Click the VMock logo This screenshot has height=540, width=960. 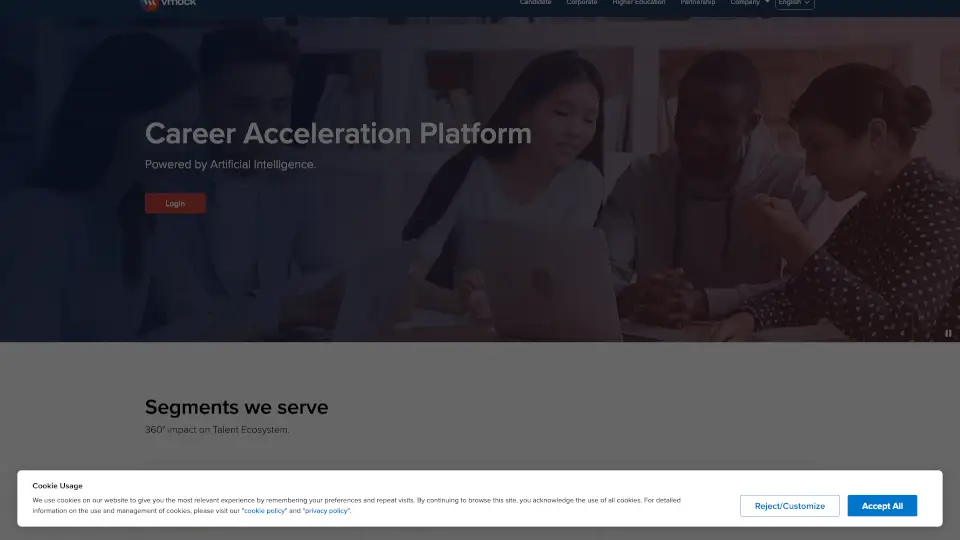point(168,4)
